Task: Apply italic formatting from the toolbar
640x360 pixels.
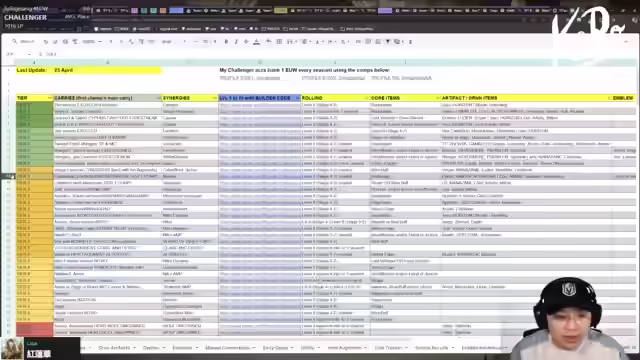Action: (236, 42)
